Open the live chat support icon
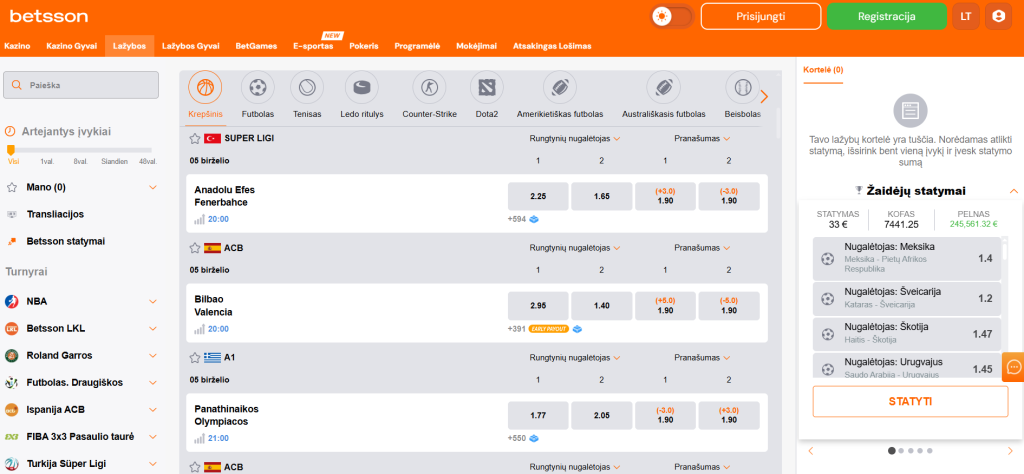 coord(1014,367)
